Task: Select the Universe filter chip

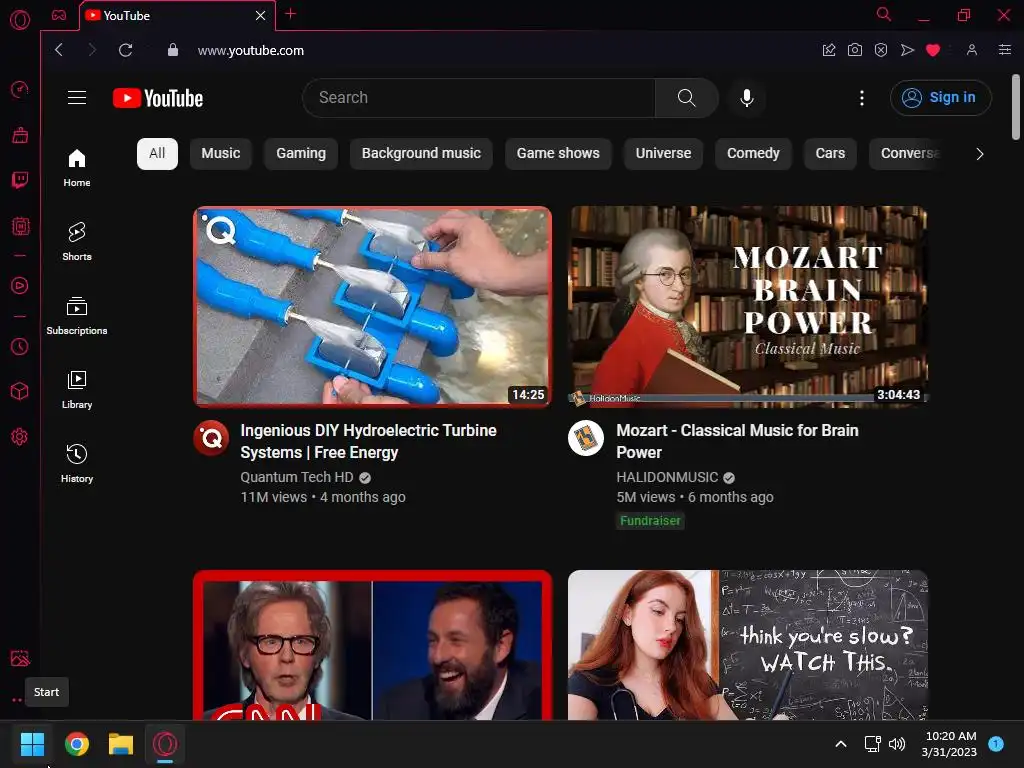Action: 664,153
